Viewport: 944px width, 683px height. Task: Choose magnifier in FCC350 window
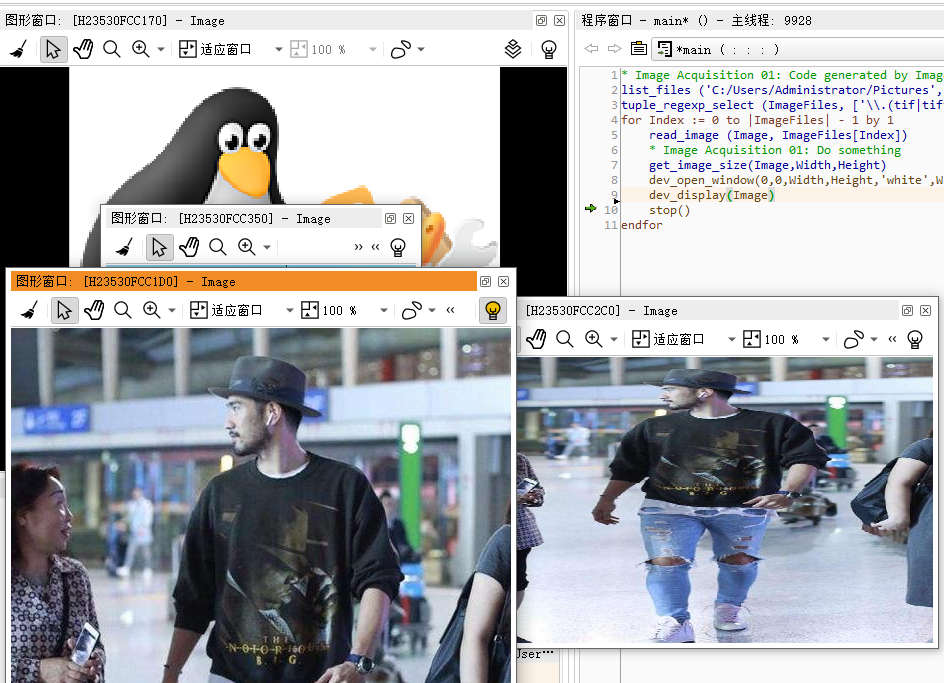(x=218, y=247)
